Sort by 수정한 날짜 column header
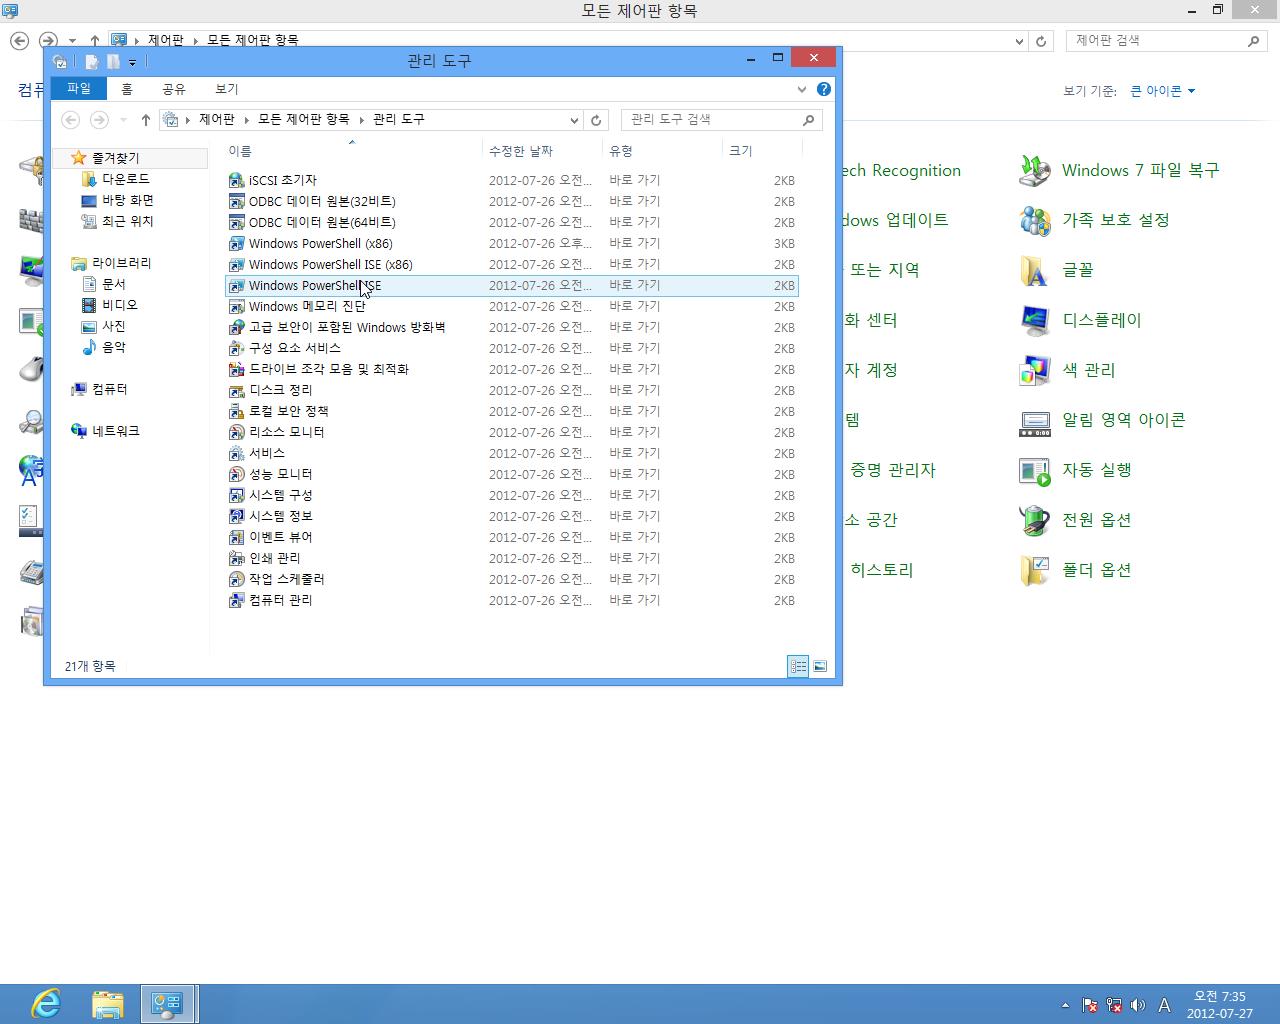 tap(543, 150)
